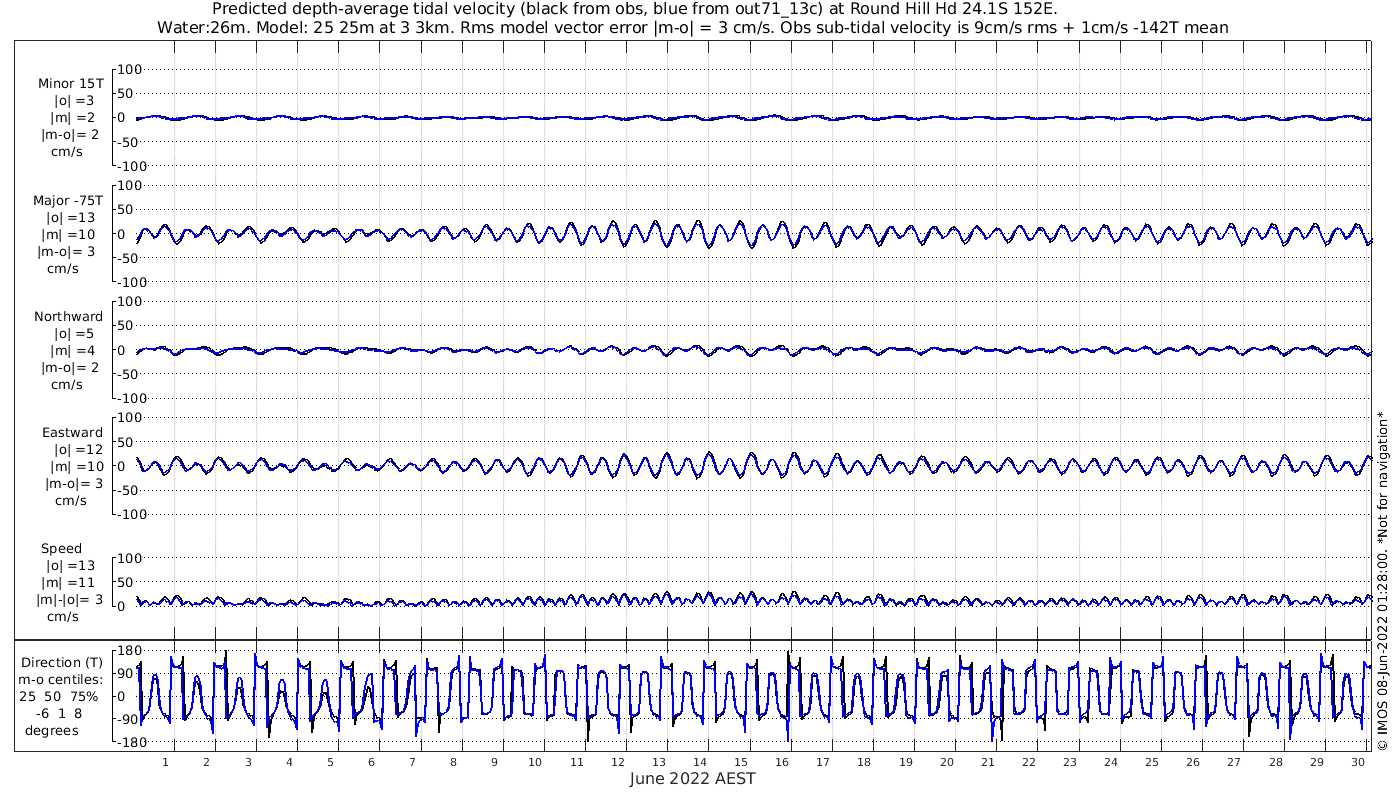Click day 14 on the date axis
The width and height of the screenshot is (1400, 800).
700,763
